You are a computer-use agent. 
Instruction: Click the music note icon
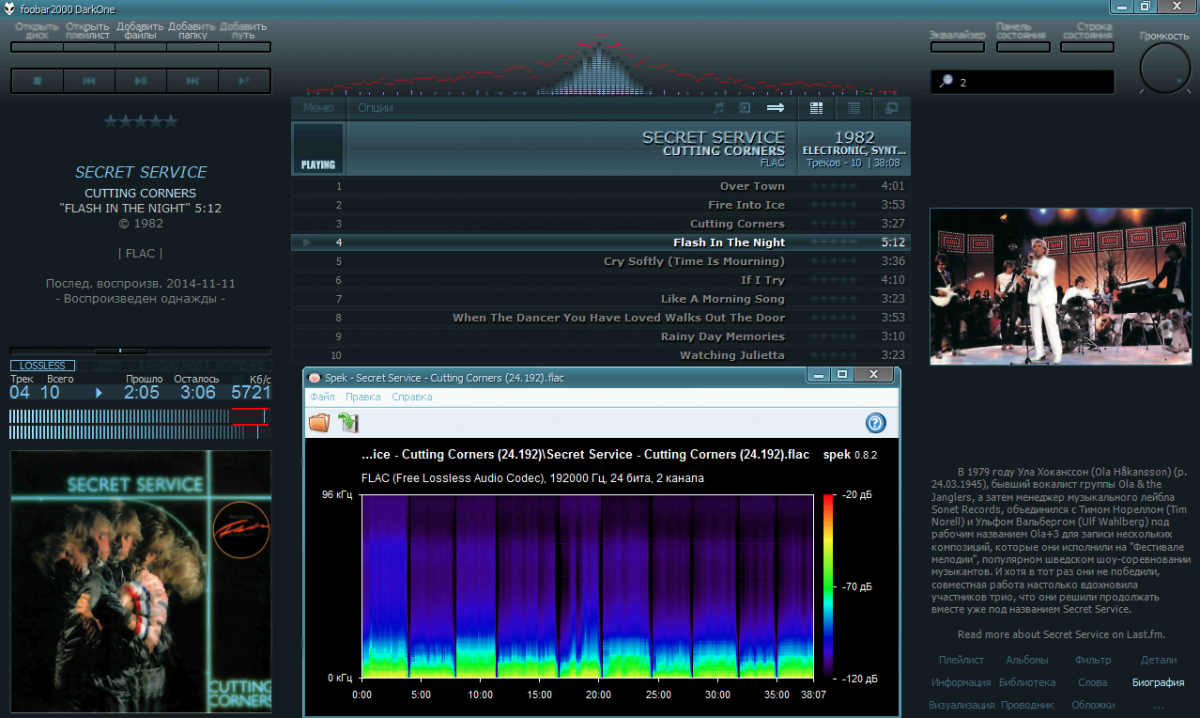coord(718,108)
